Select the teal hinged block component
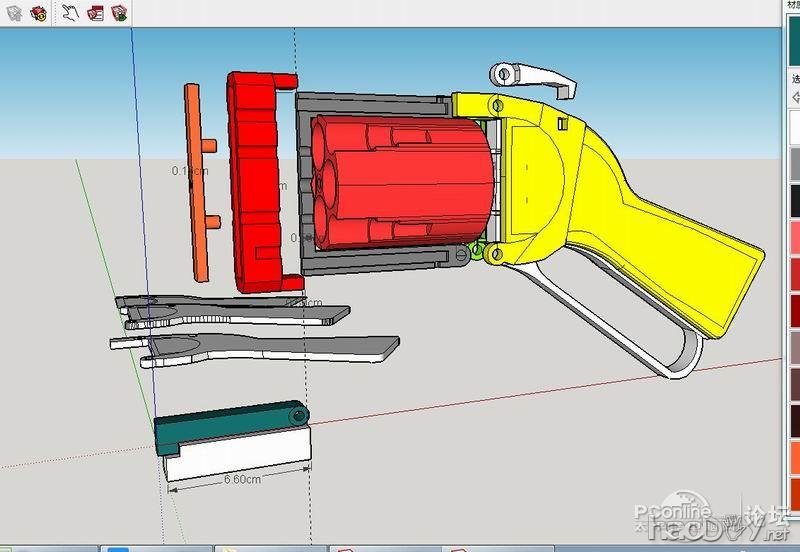Image resolution: width=800 pixels, height=552 pixels. tap(225, 428)
